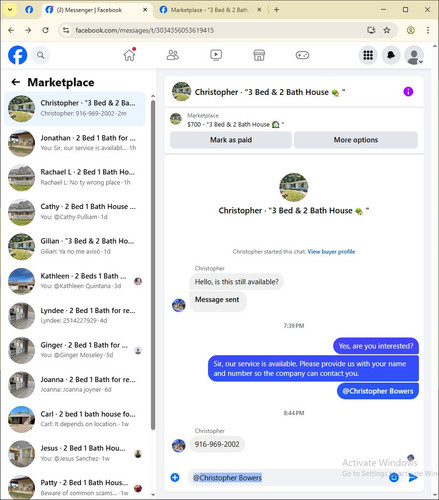Screen dimensions: 439x500
Task: Open the Facebook Home icon
Action: [x=129, y=55]
